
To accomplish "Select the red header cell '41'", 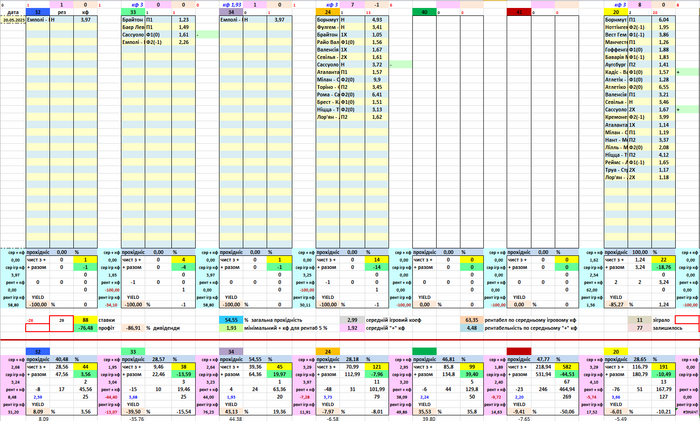I will click(x=519, y=12).
